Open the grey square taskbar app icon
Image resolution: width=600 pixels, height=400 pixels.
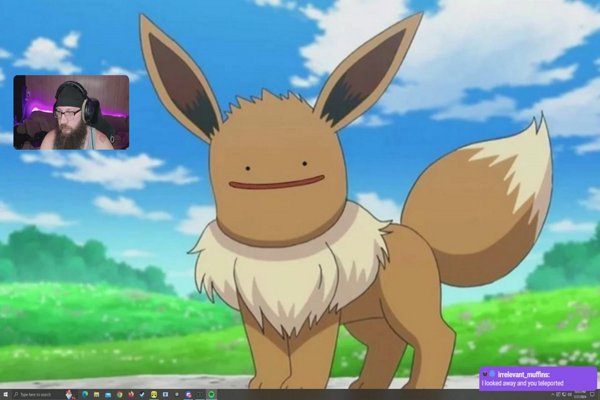tap(165, 394)
